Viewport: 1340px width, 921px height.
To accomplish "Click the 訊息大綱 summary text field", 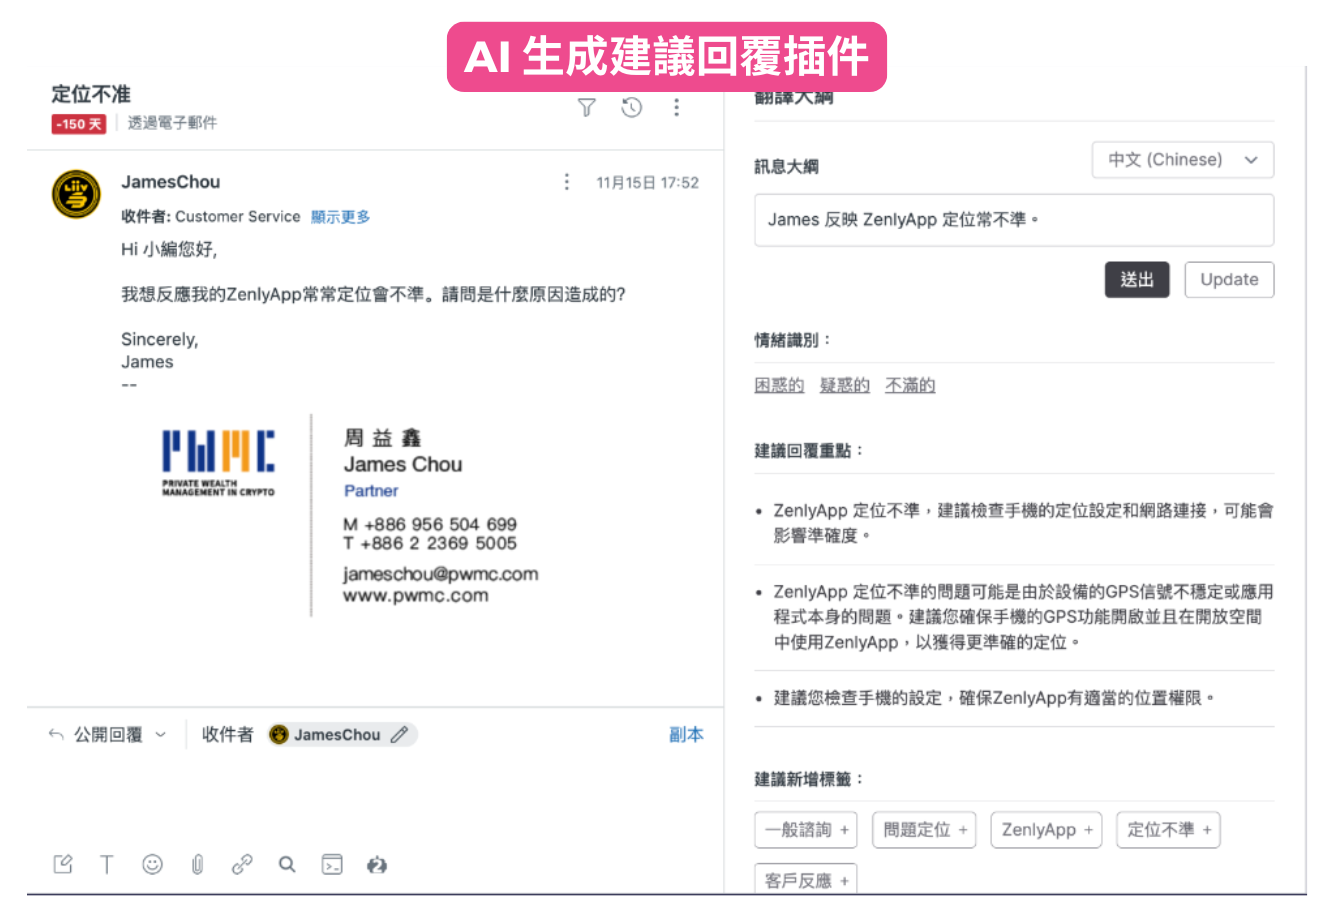I will [1014, 220].
